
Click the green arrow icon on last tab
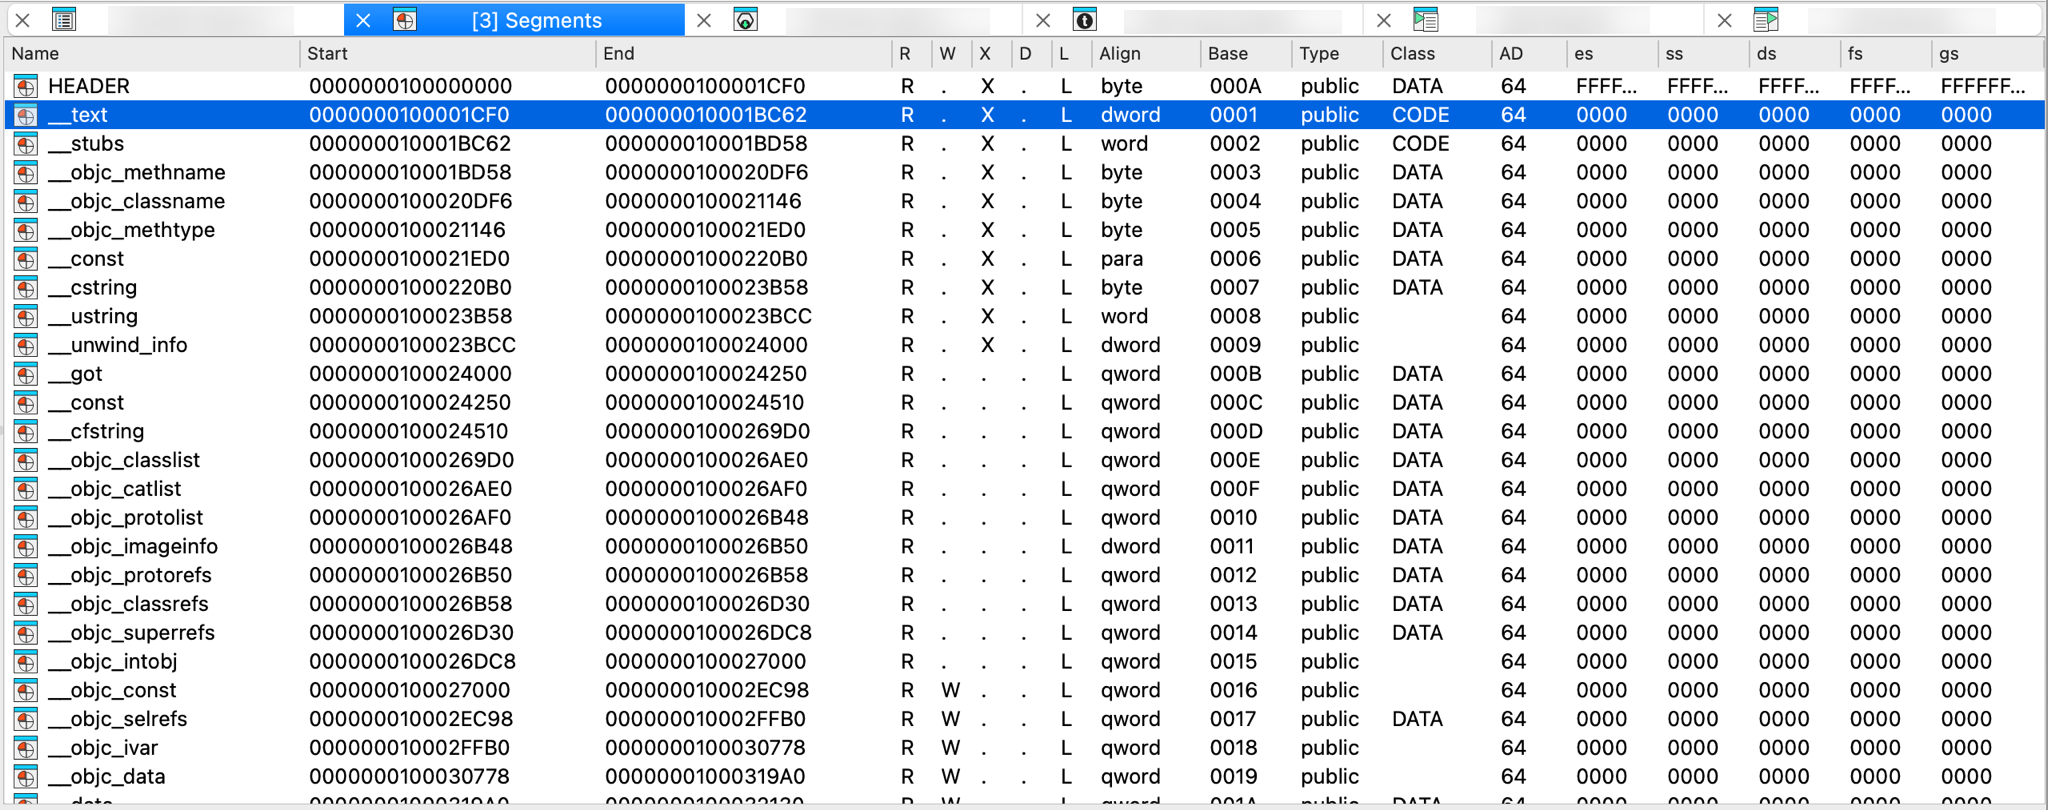pyautogui.click(x=1766, y=20)
